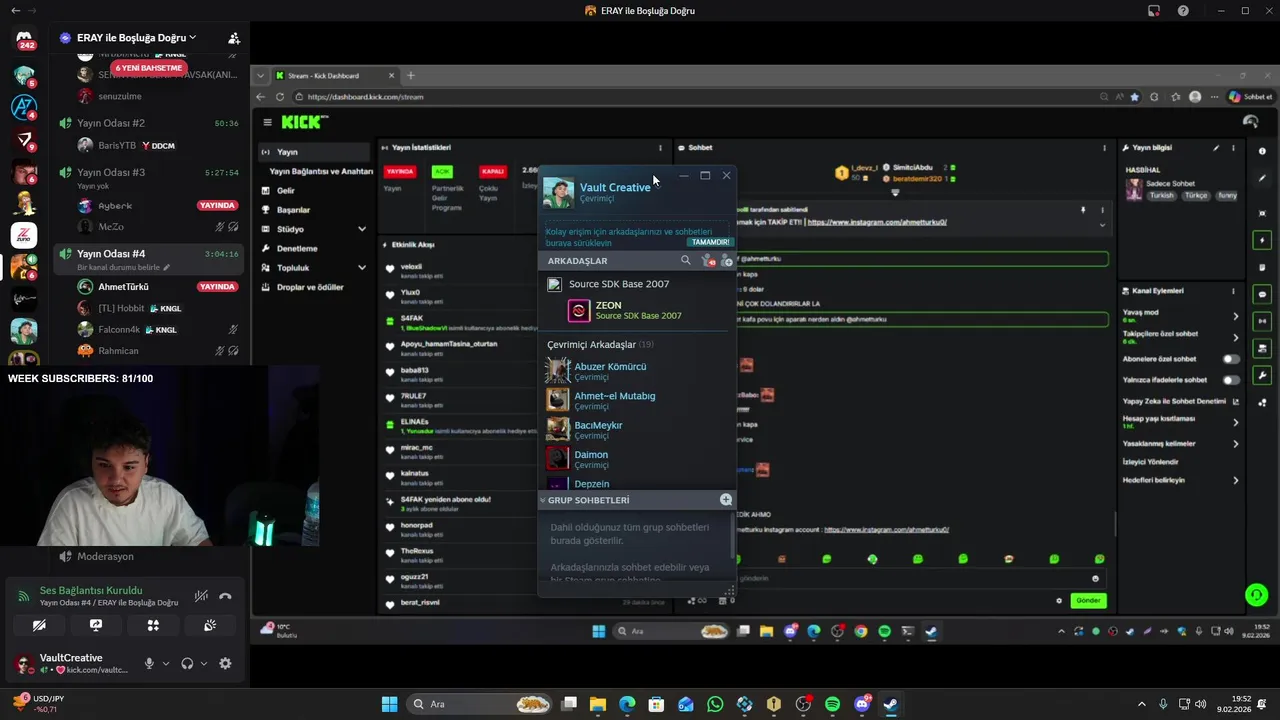Open Activities launcher in voice panel

click(153, 625)
